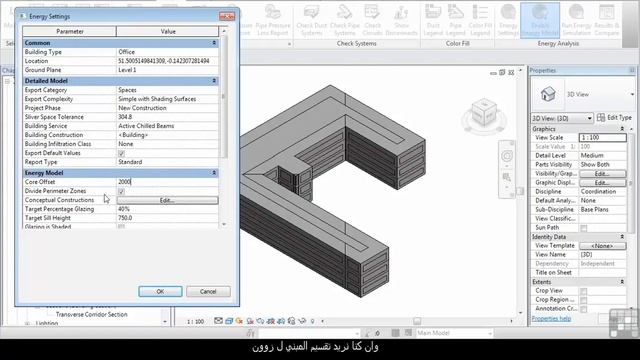Click OK in Energy Settings dialog
This screenshot has width=640, height=360.
pos(160,291)
